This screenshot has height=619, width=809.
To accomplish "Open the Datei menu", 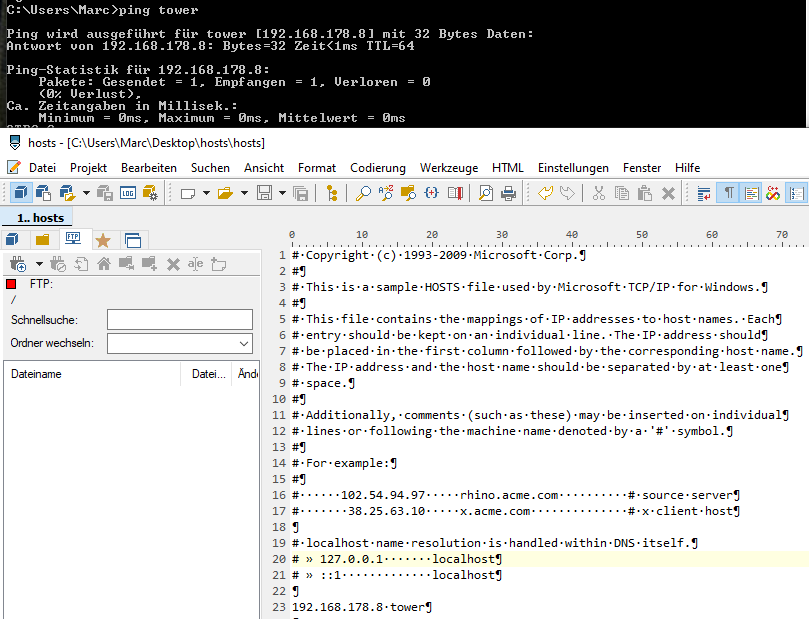I will pyautogui.click(x=42, y=168).
